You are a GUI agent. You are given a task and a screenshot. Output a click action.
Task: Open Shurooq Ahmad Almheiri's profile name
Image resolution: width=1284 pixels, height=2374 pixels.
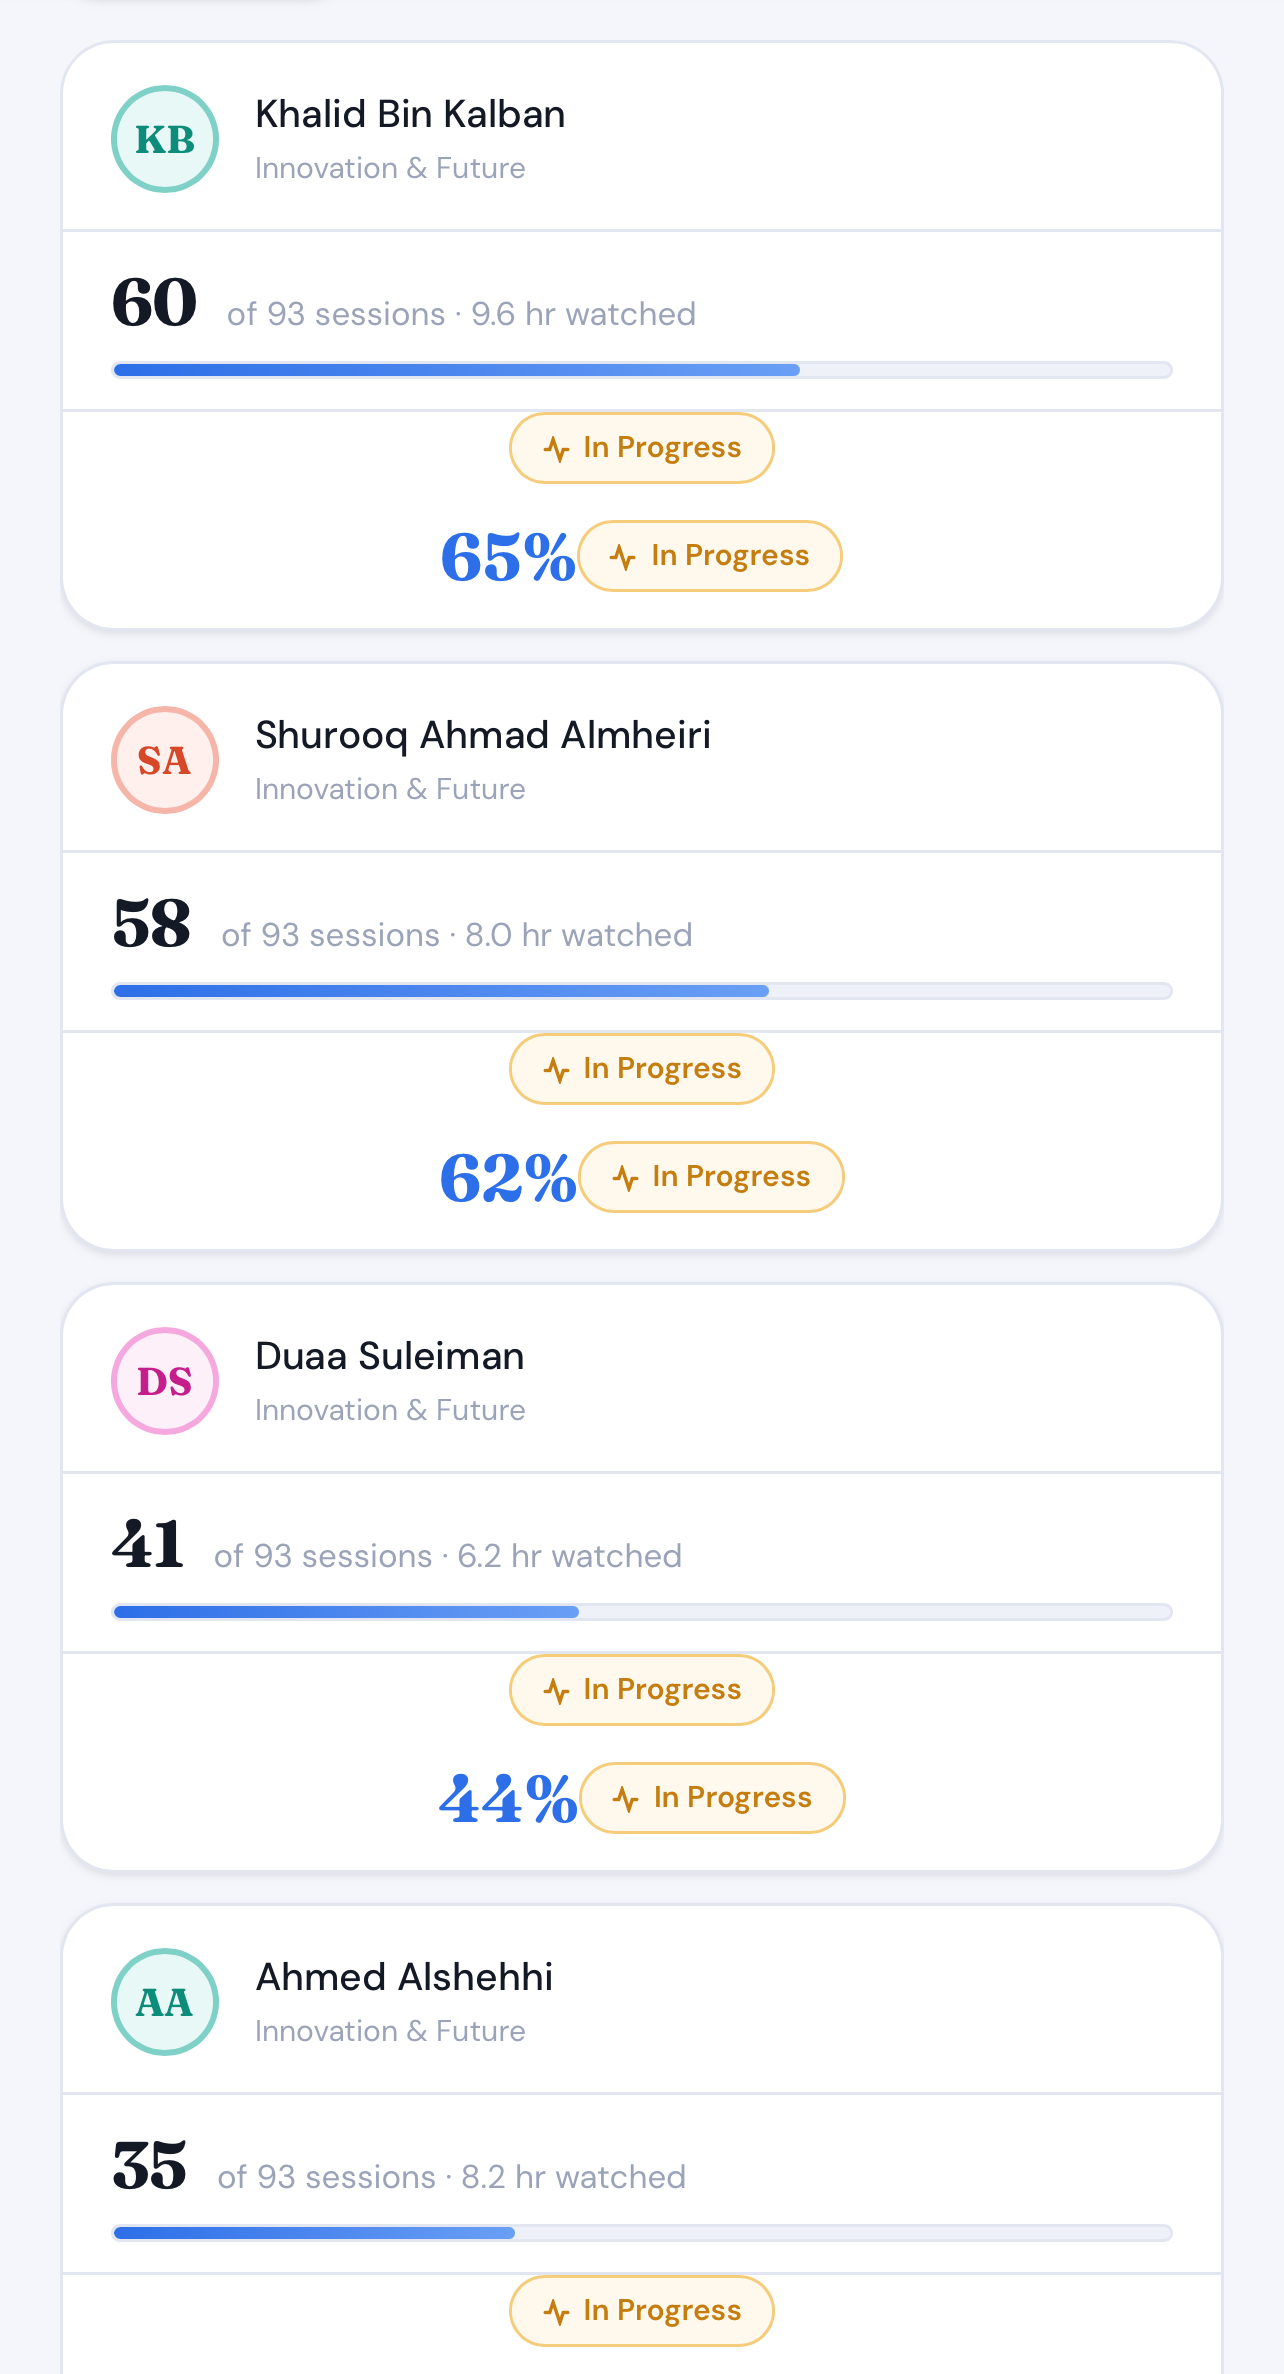click(x=483, y=735)
